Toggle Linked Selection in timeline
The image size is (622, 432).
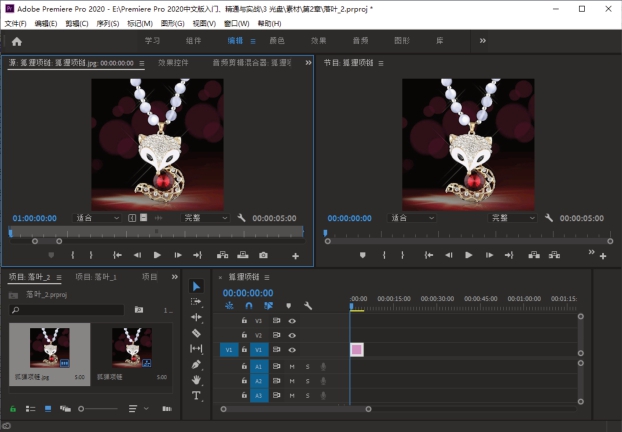pos(269,305)
